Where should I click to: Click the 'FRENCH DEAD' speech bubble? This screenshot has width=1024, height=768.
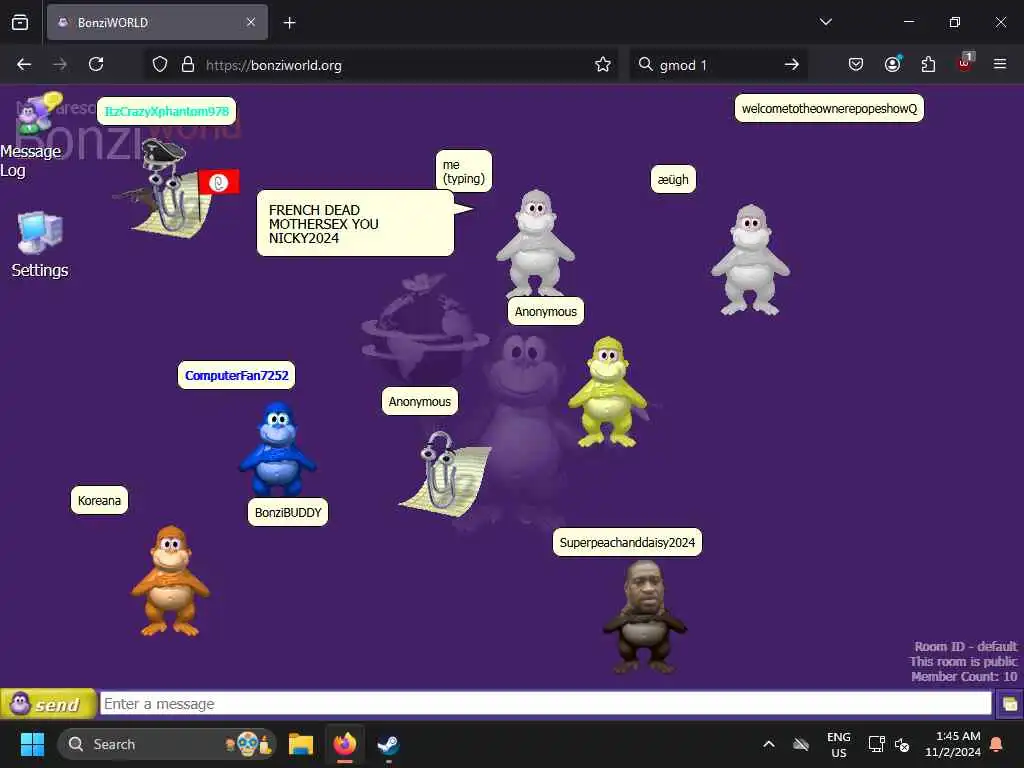pos(356,223)
